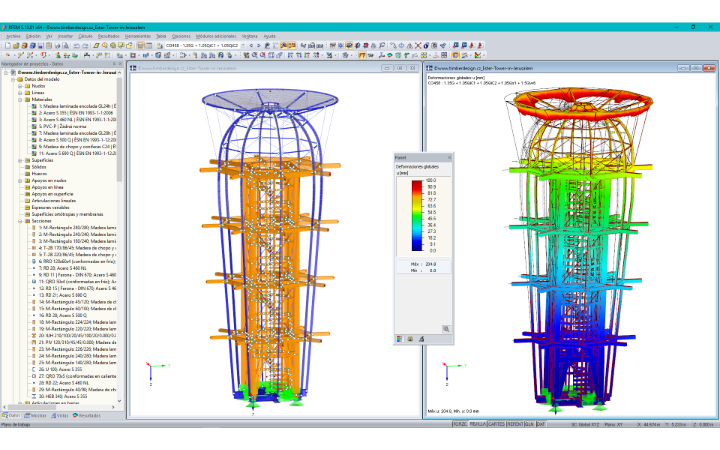
Task: Open the Ventana menu
Action: [250, 36]
